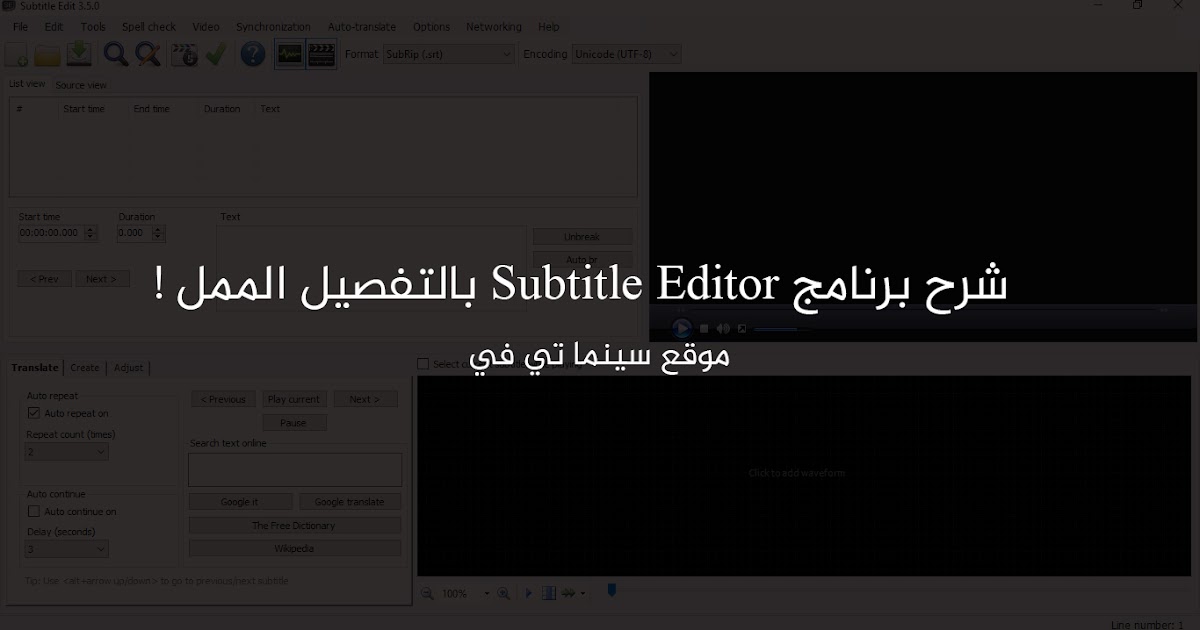This screenshot has width=1200, height=630.
Task: Adjust the video player volume slider
Action: pos(783,328)
